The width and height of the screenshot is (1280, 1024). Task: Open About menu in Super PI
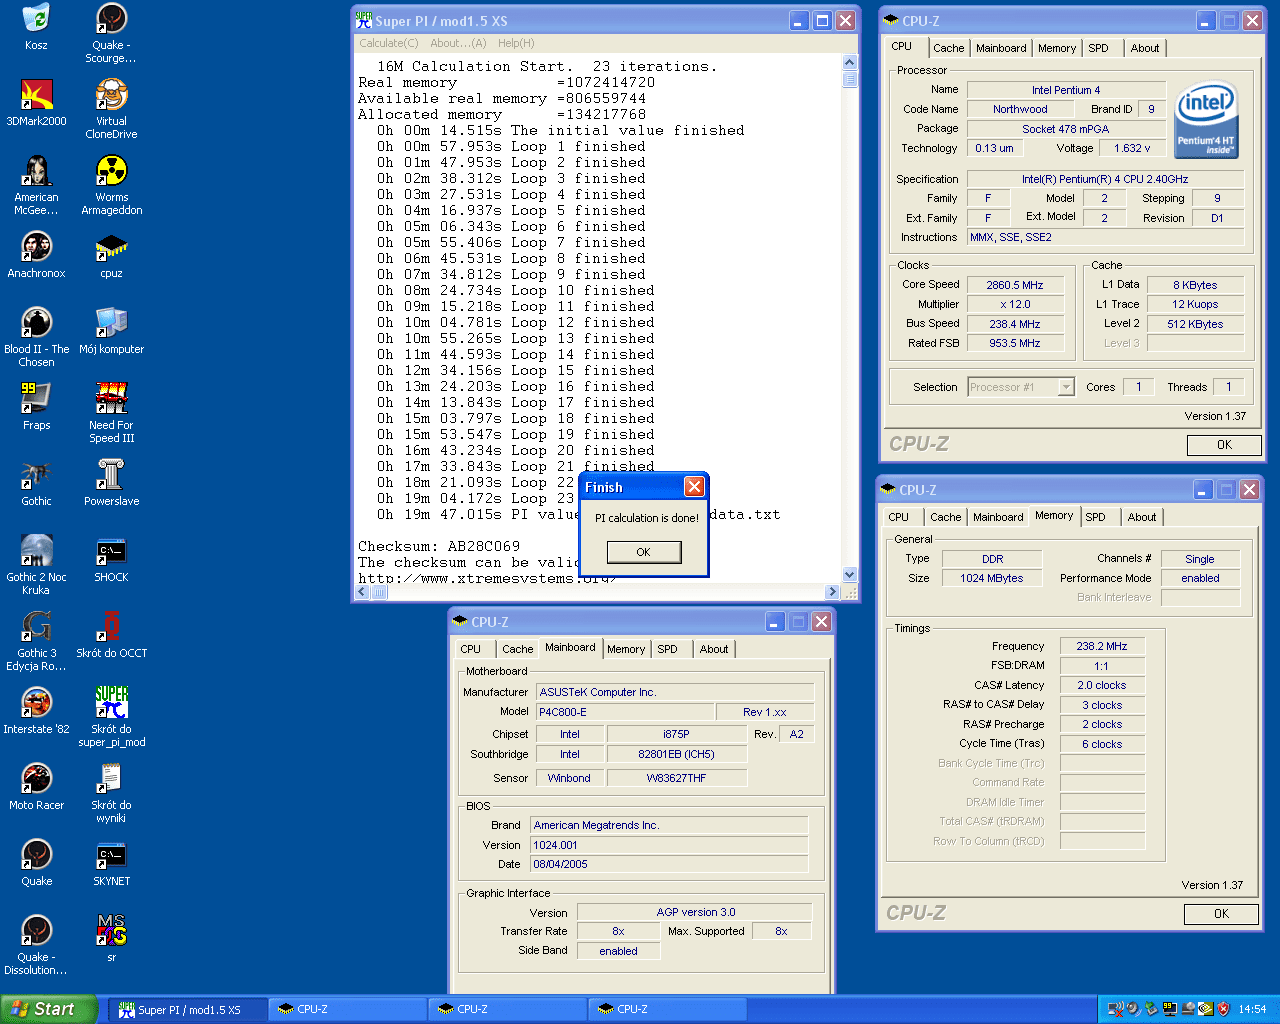tap(458, 43)
